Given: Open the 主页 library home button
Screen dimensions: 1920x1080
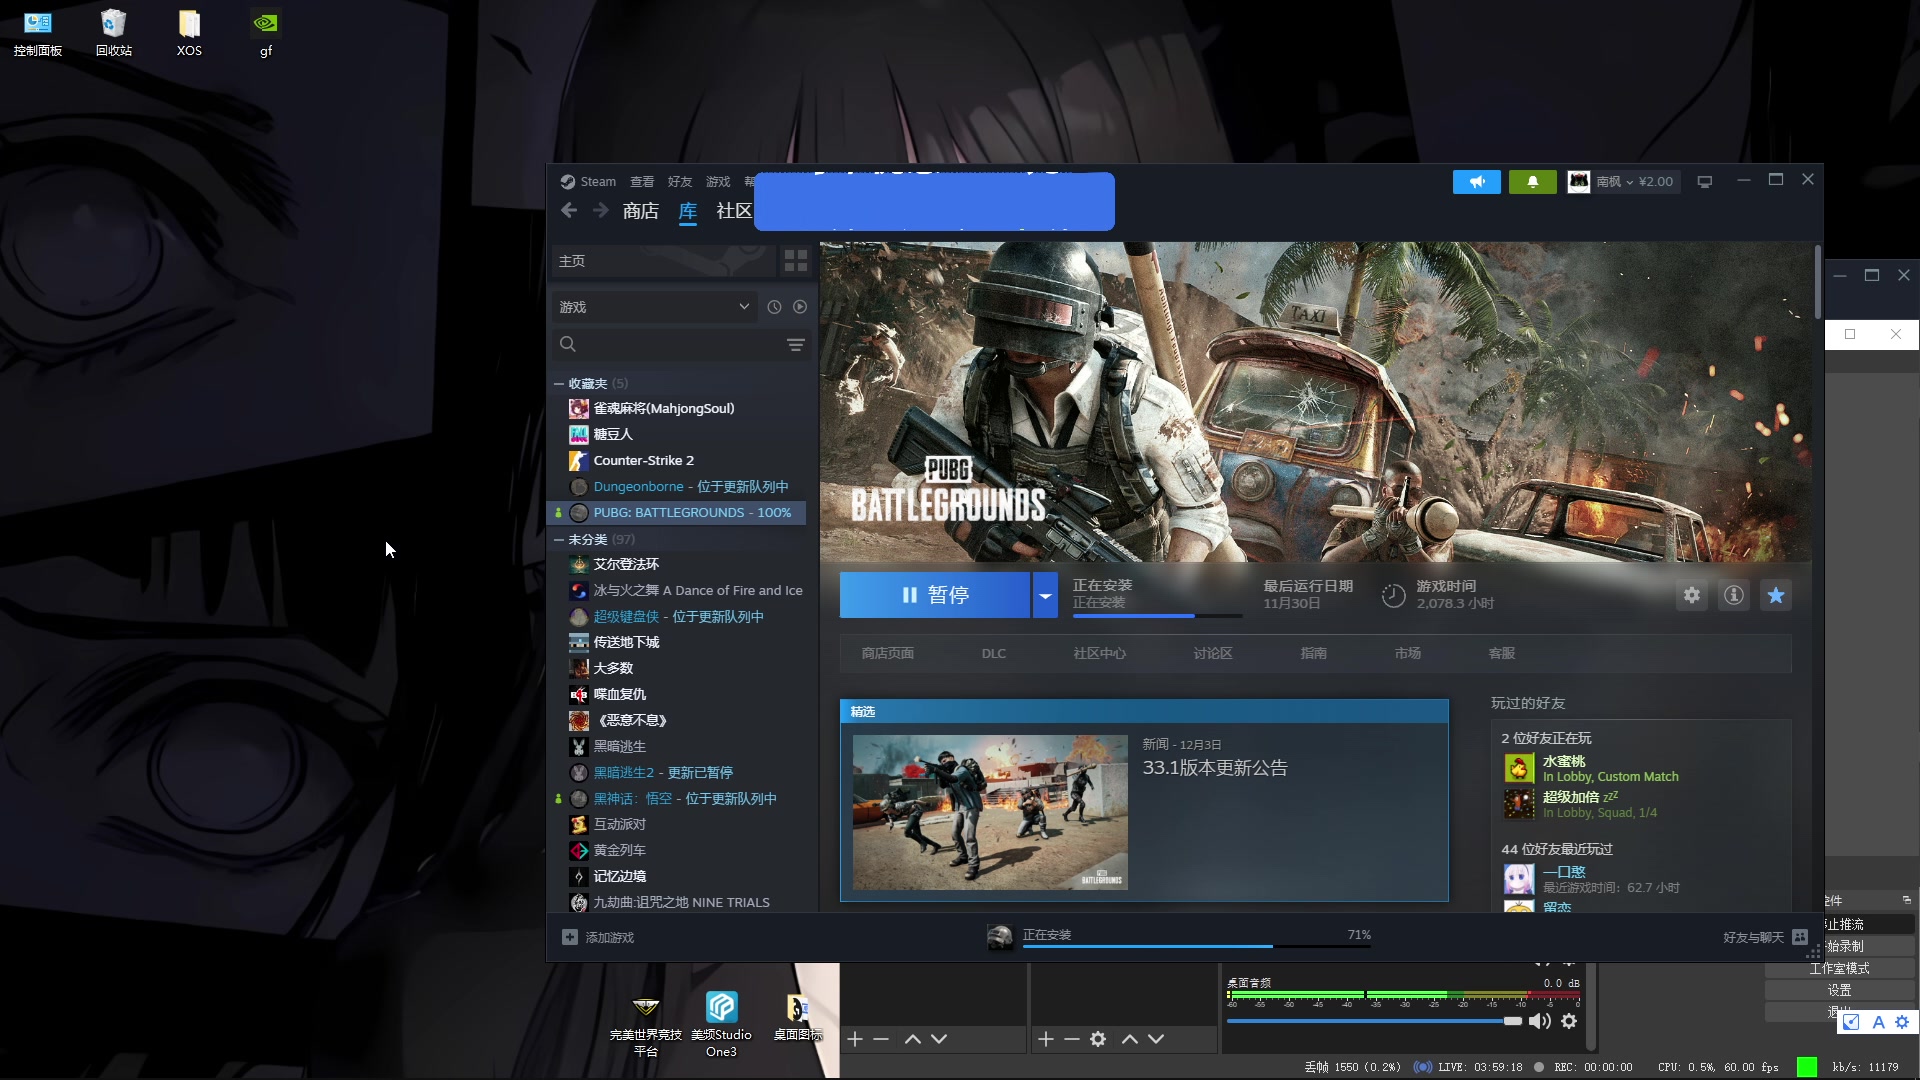Looking at the screenshot, I should [x=663, y=261].
